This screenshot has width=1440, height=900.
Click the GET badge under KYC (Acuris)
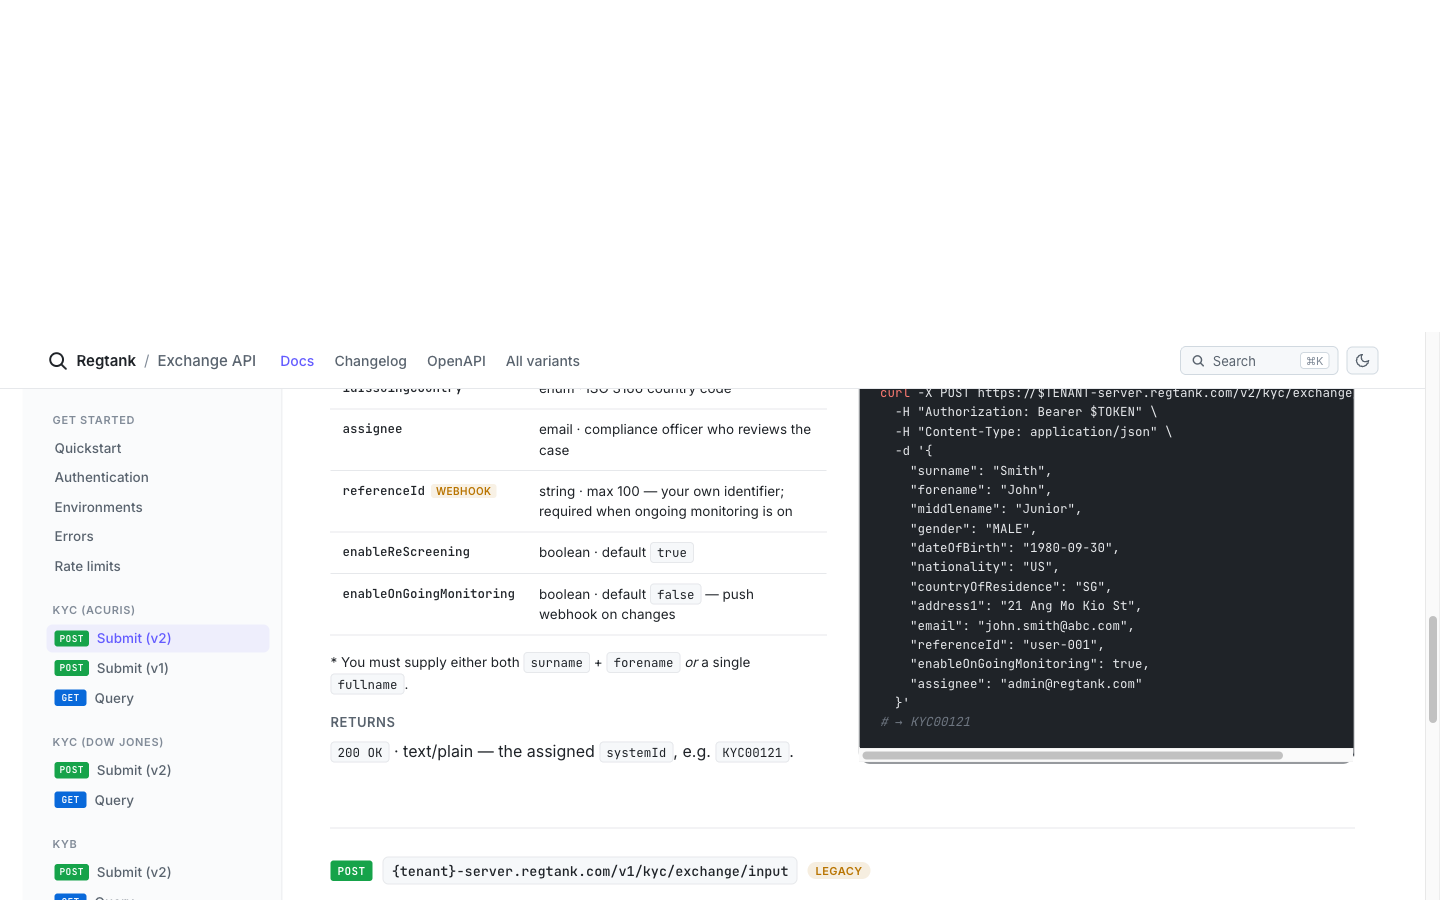pos(70,698)
